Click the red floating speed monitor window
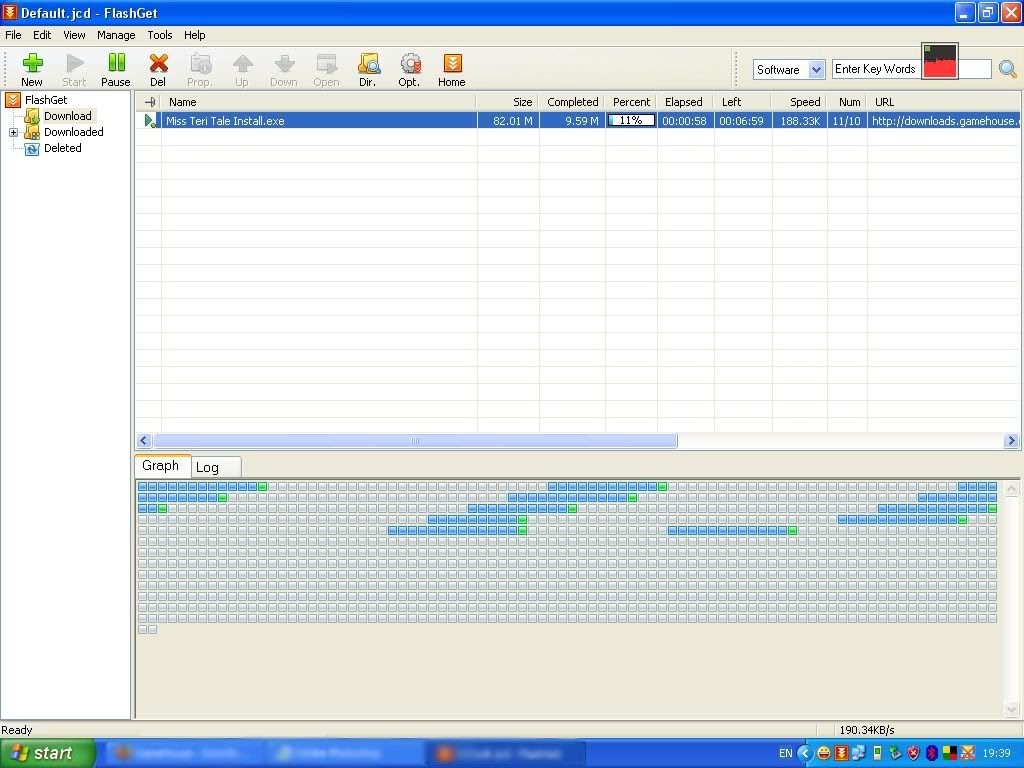Image resolution: width=1024 pixels, height=768 pixels. tap(940, 61)
